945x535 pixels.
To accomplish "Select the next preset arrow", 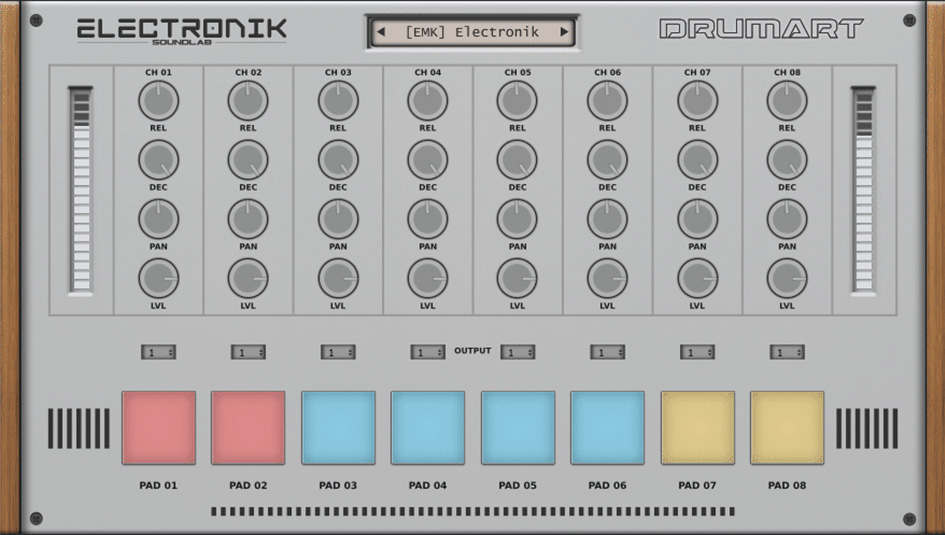I will pos(564,32).
